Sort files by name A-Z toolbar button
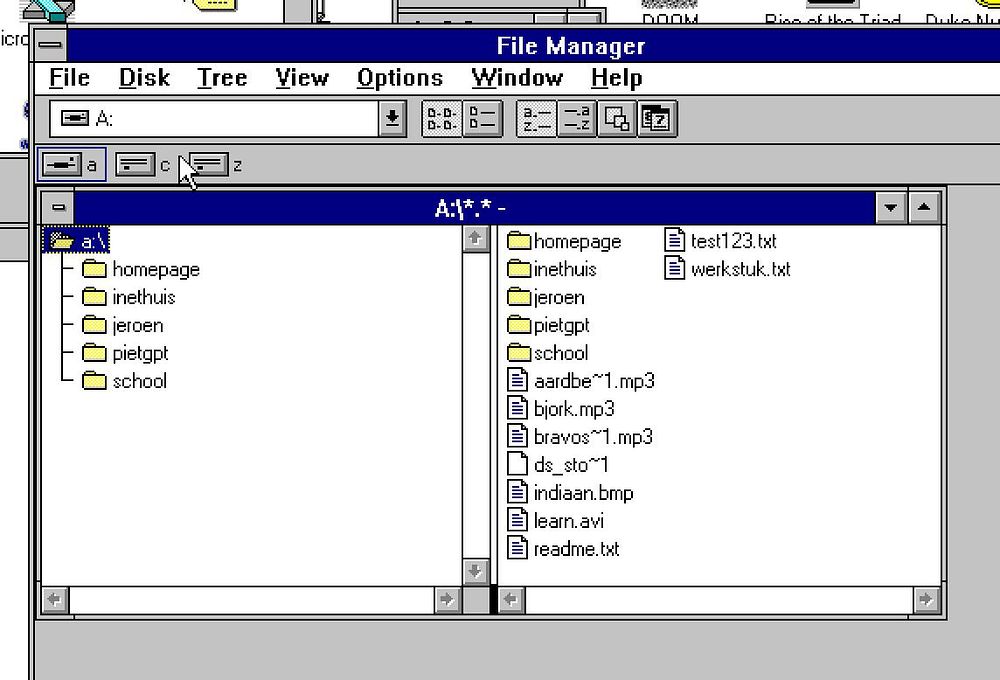1000x680 pixels. pyautogui.click(x=536, y=119)
